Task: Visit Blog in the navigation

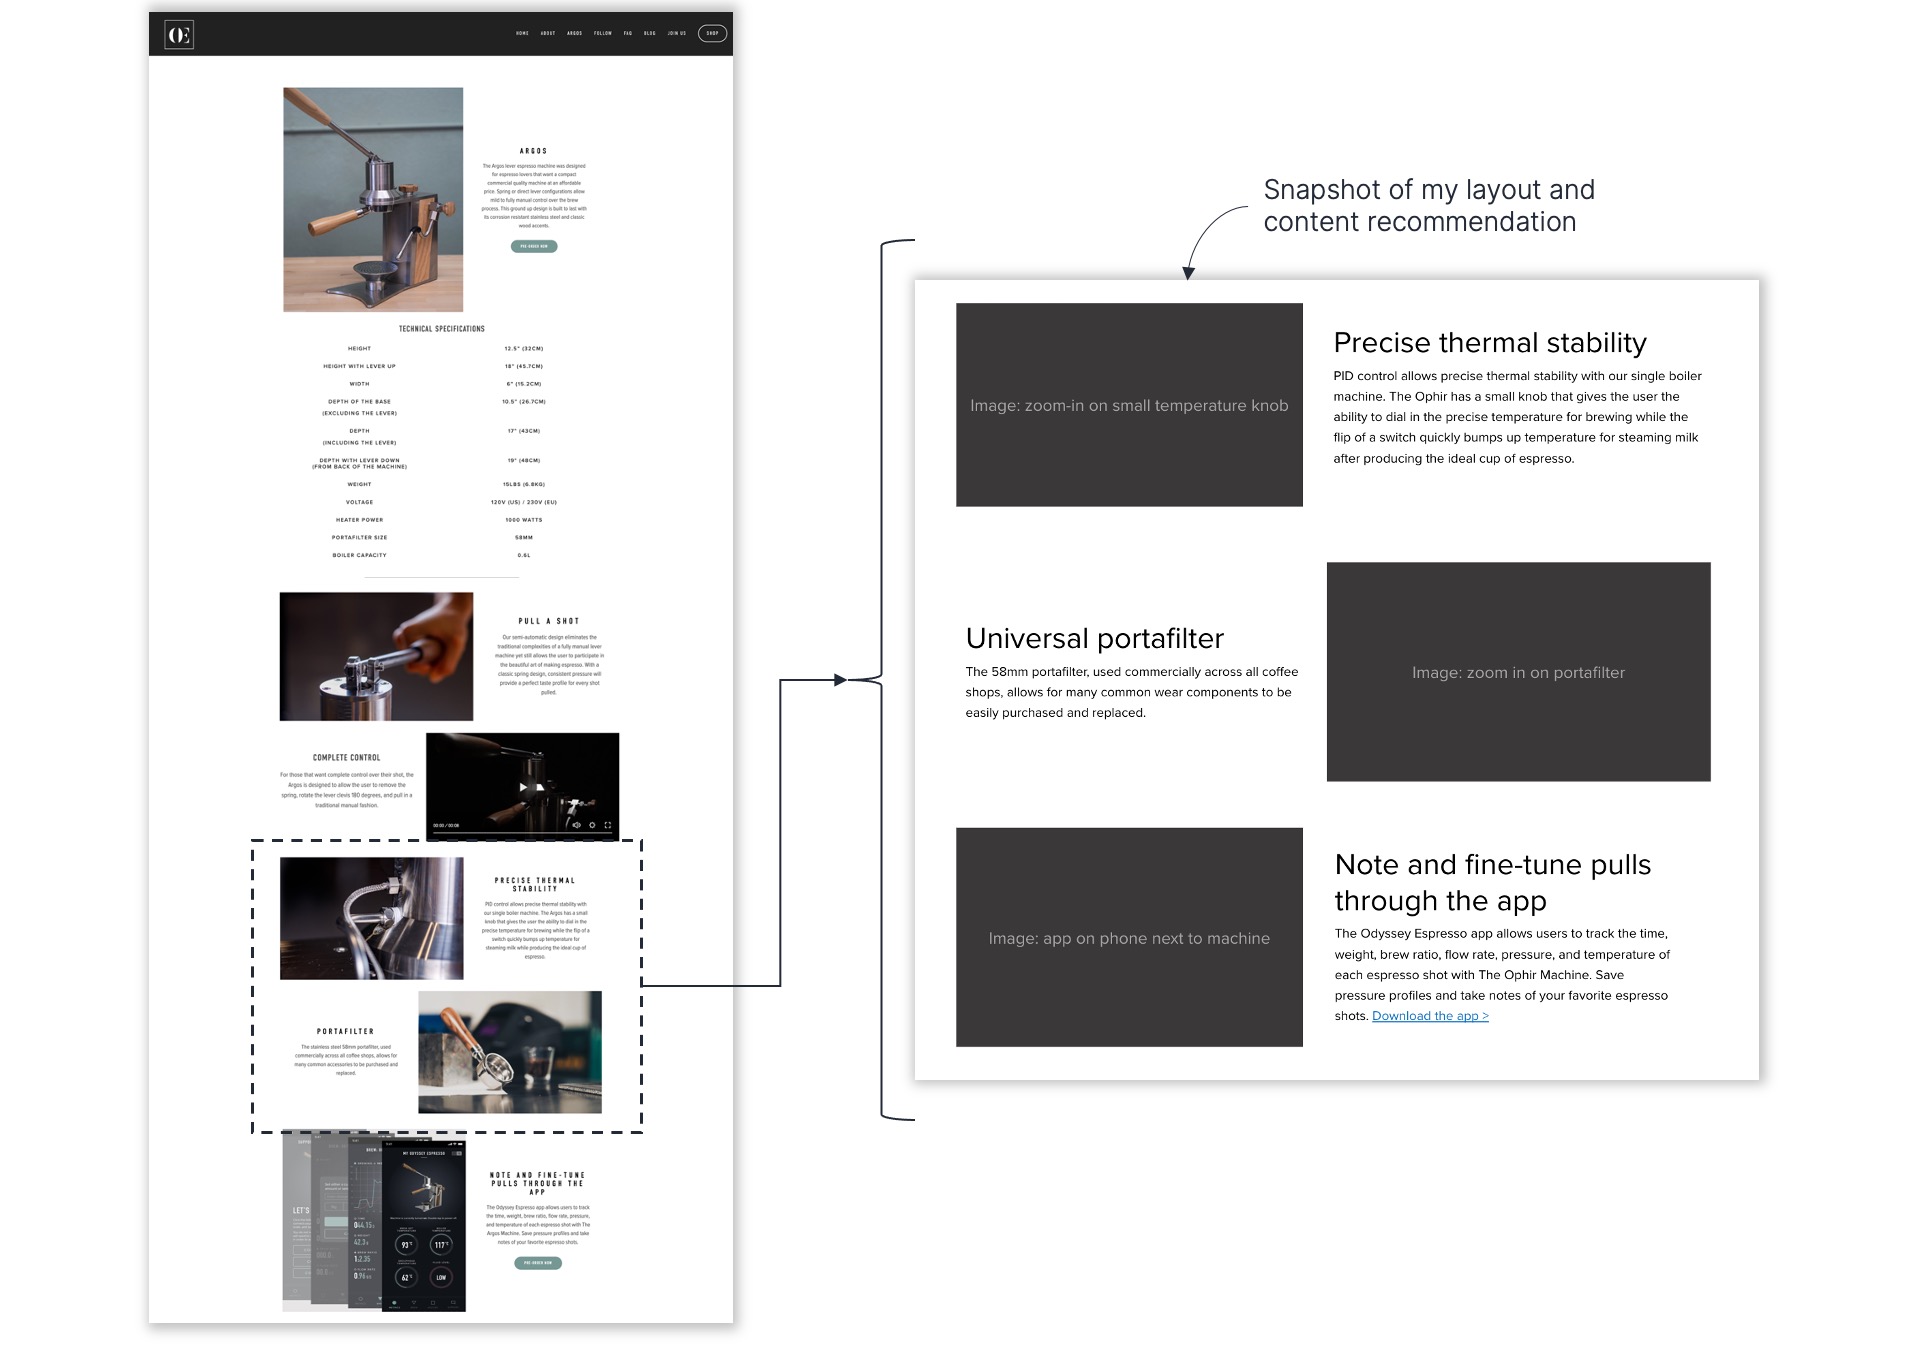Action: [x=650, y=33]
